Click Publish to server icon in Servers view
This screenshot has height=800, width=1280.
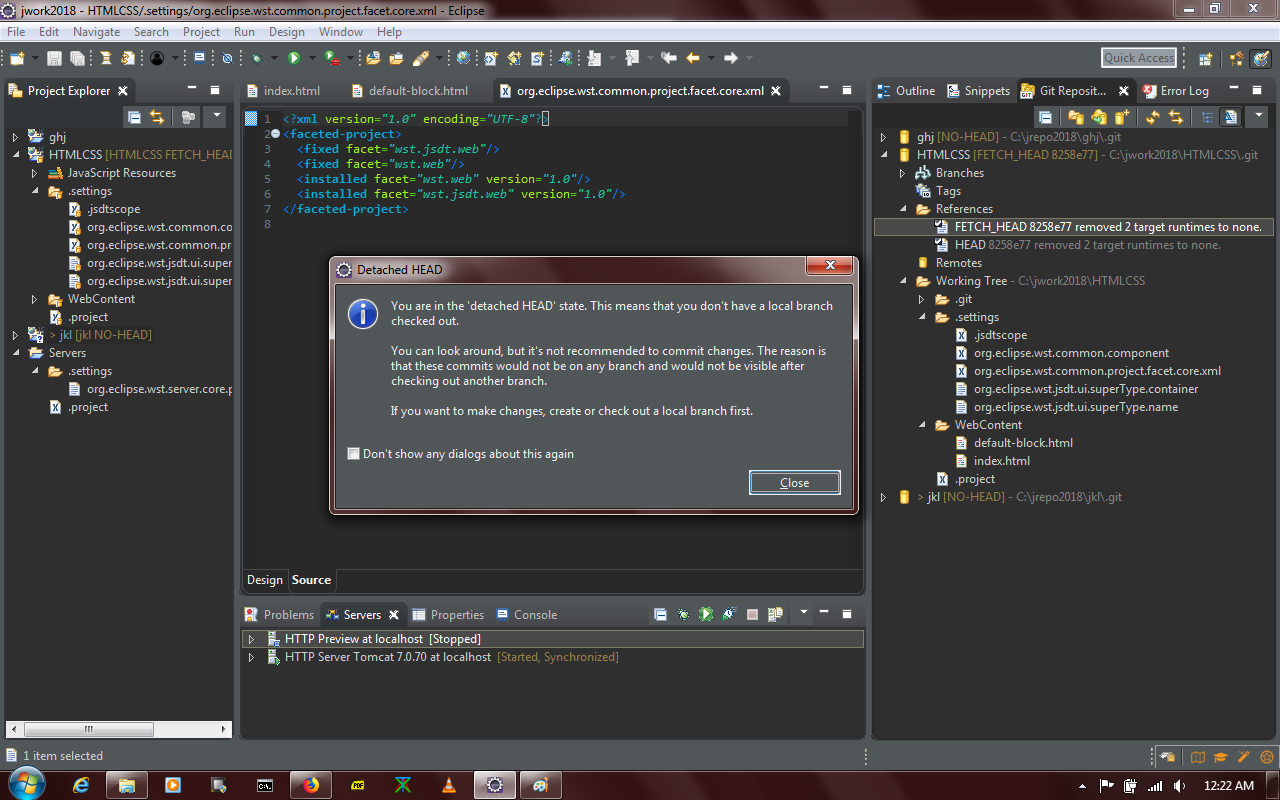(775, 614)
